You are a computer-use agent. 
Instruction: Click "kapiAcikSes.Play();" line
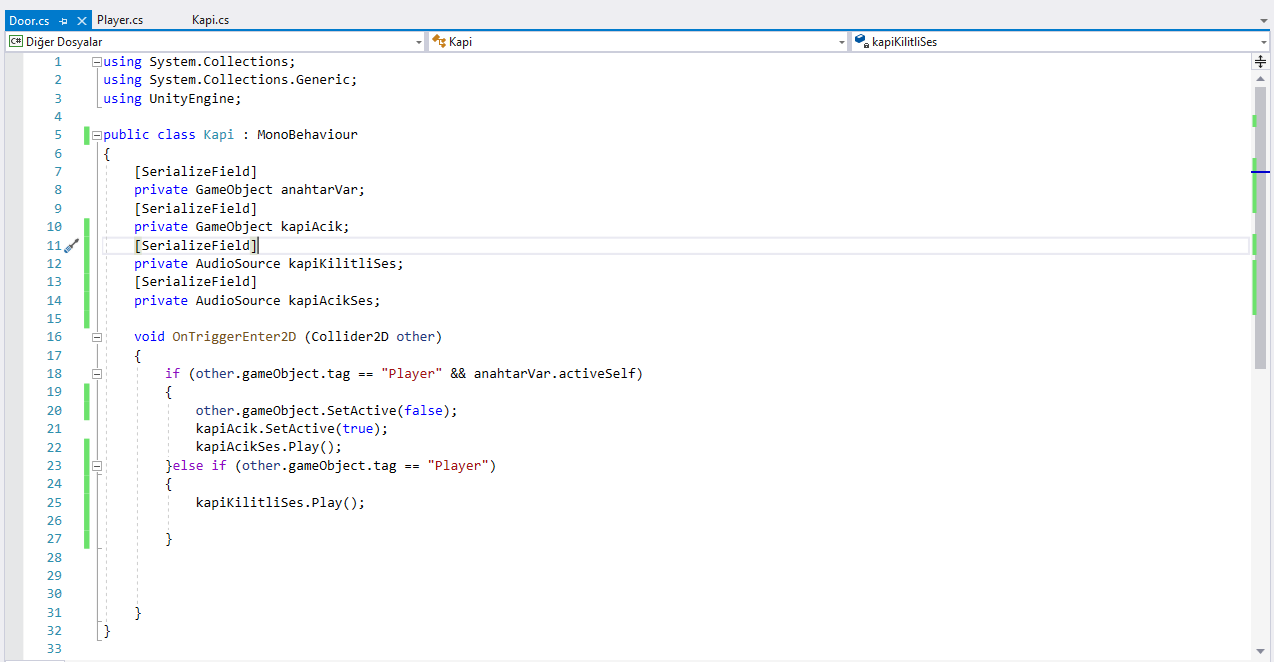[x=269, y=447]
